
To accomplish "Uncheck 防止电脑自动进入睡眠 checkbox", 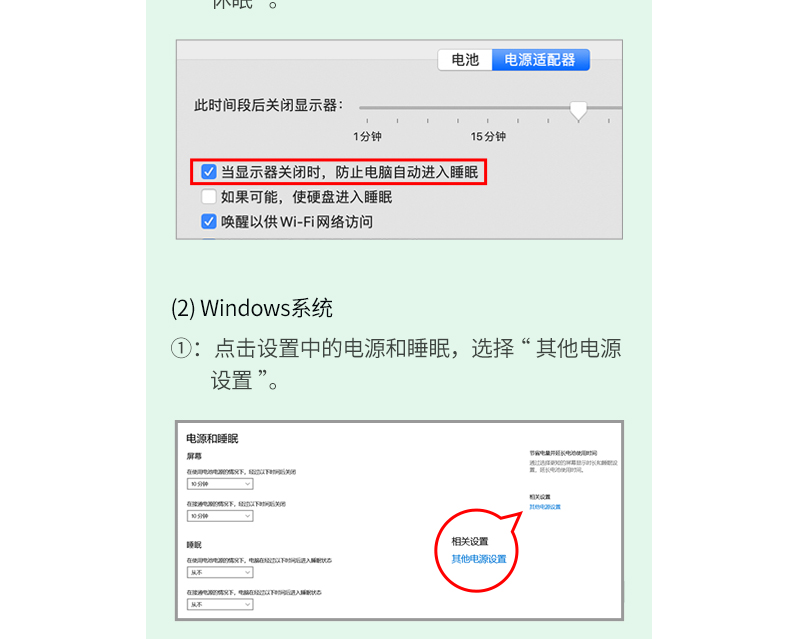I will click(x=209, y=172).
